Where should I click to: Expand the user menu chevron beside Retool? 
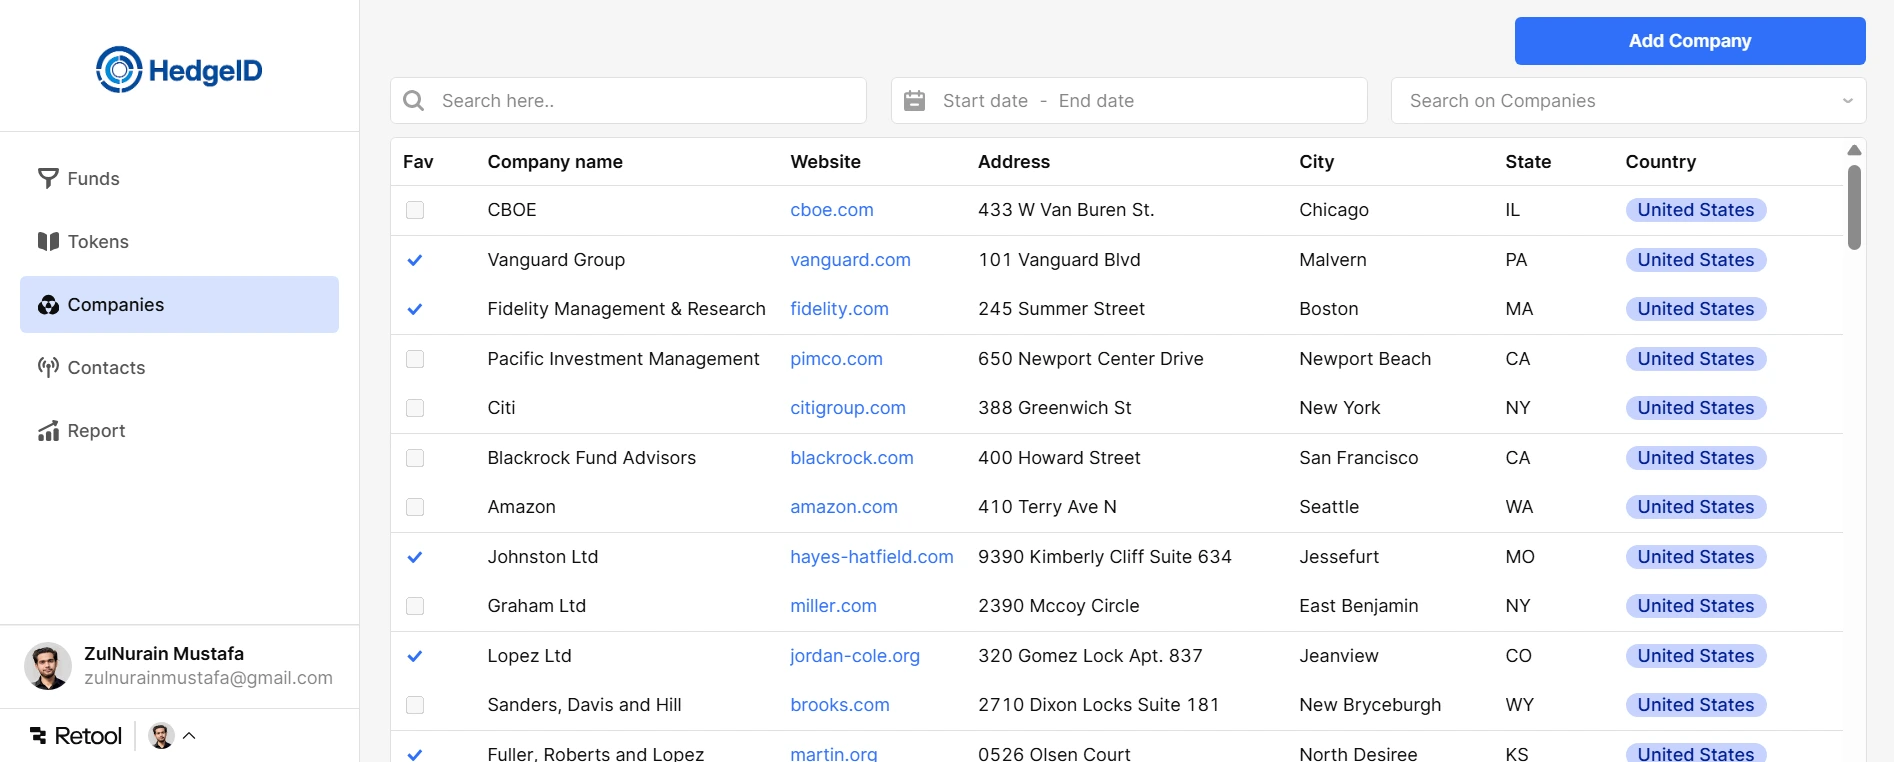click(189, 736)
